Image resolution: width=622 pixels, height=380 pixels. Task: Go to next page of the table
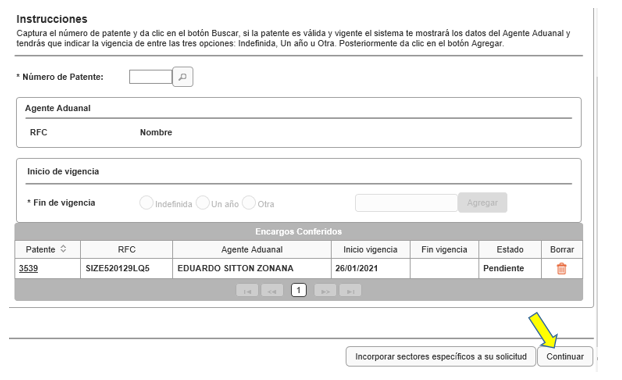click(x=325, y=291)
